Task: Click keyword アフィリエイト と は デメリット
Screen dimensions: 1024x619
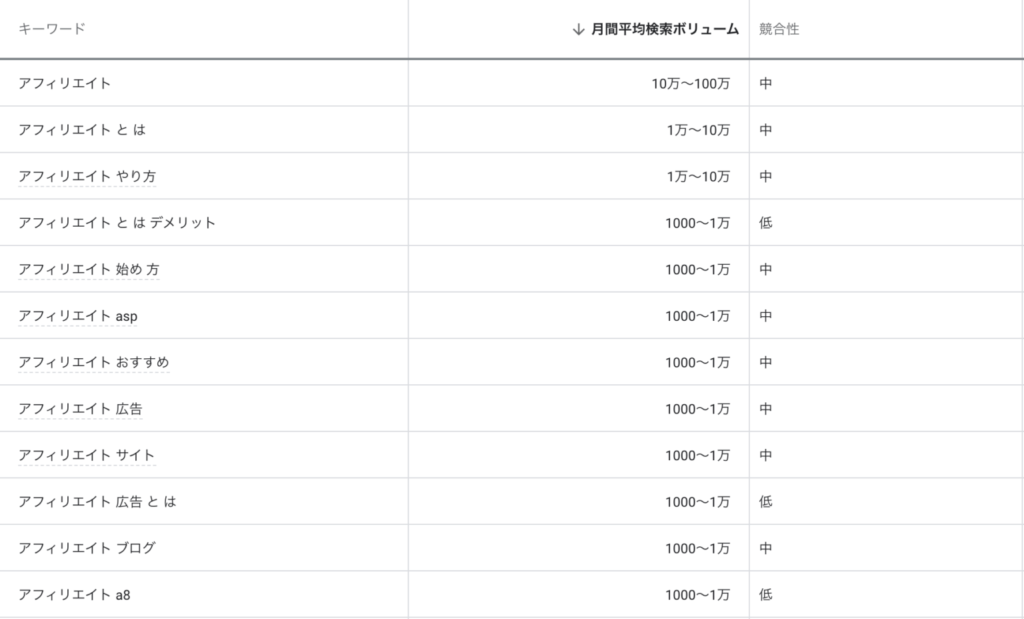Action: coord(117,223)
